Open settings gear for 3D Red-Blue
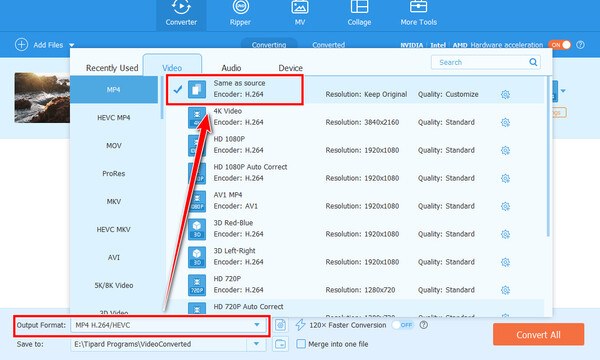This screenshot has height=360, width=600. [505, 234]
